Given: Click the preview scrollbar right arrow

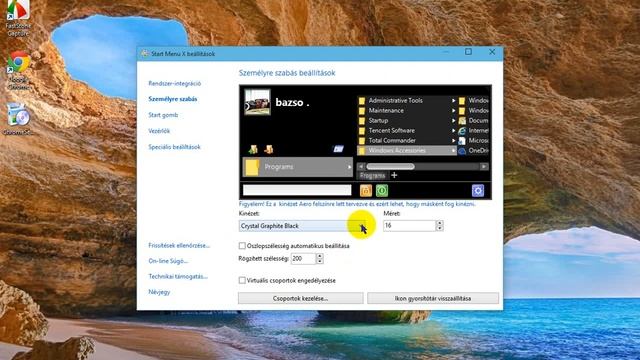Looking at the screenshot, I should click(x=483, y=167).
